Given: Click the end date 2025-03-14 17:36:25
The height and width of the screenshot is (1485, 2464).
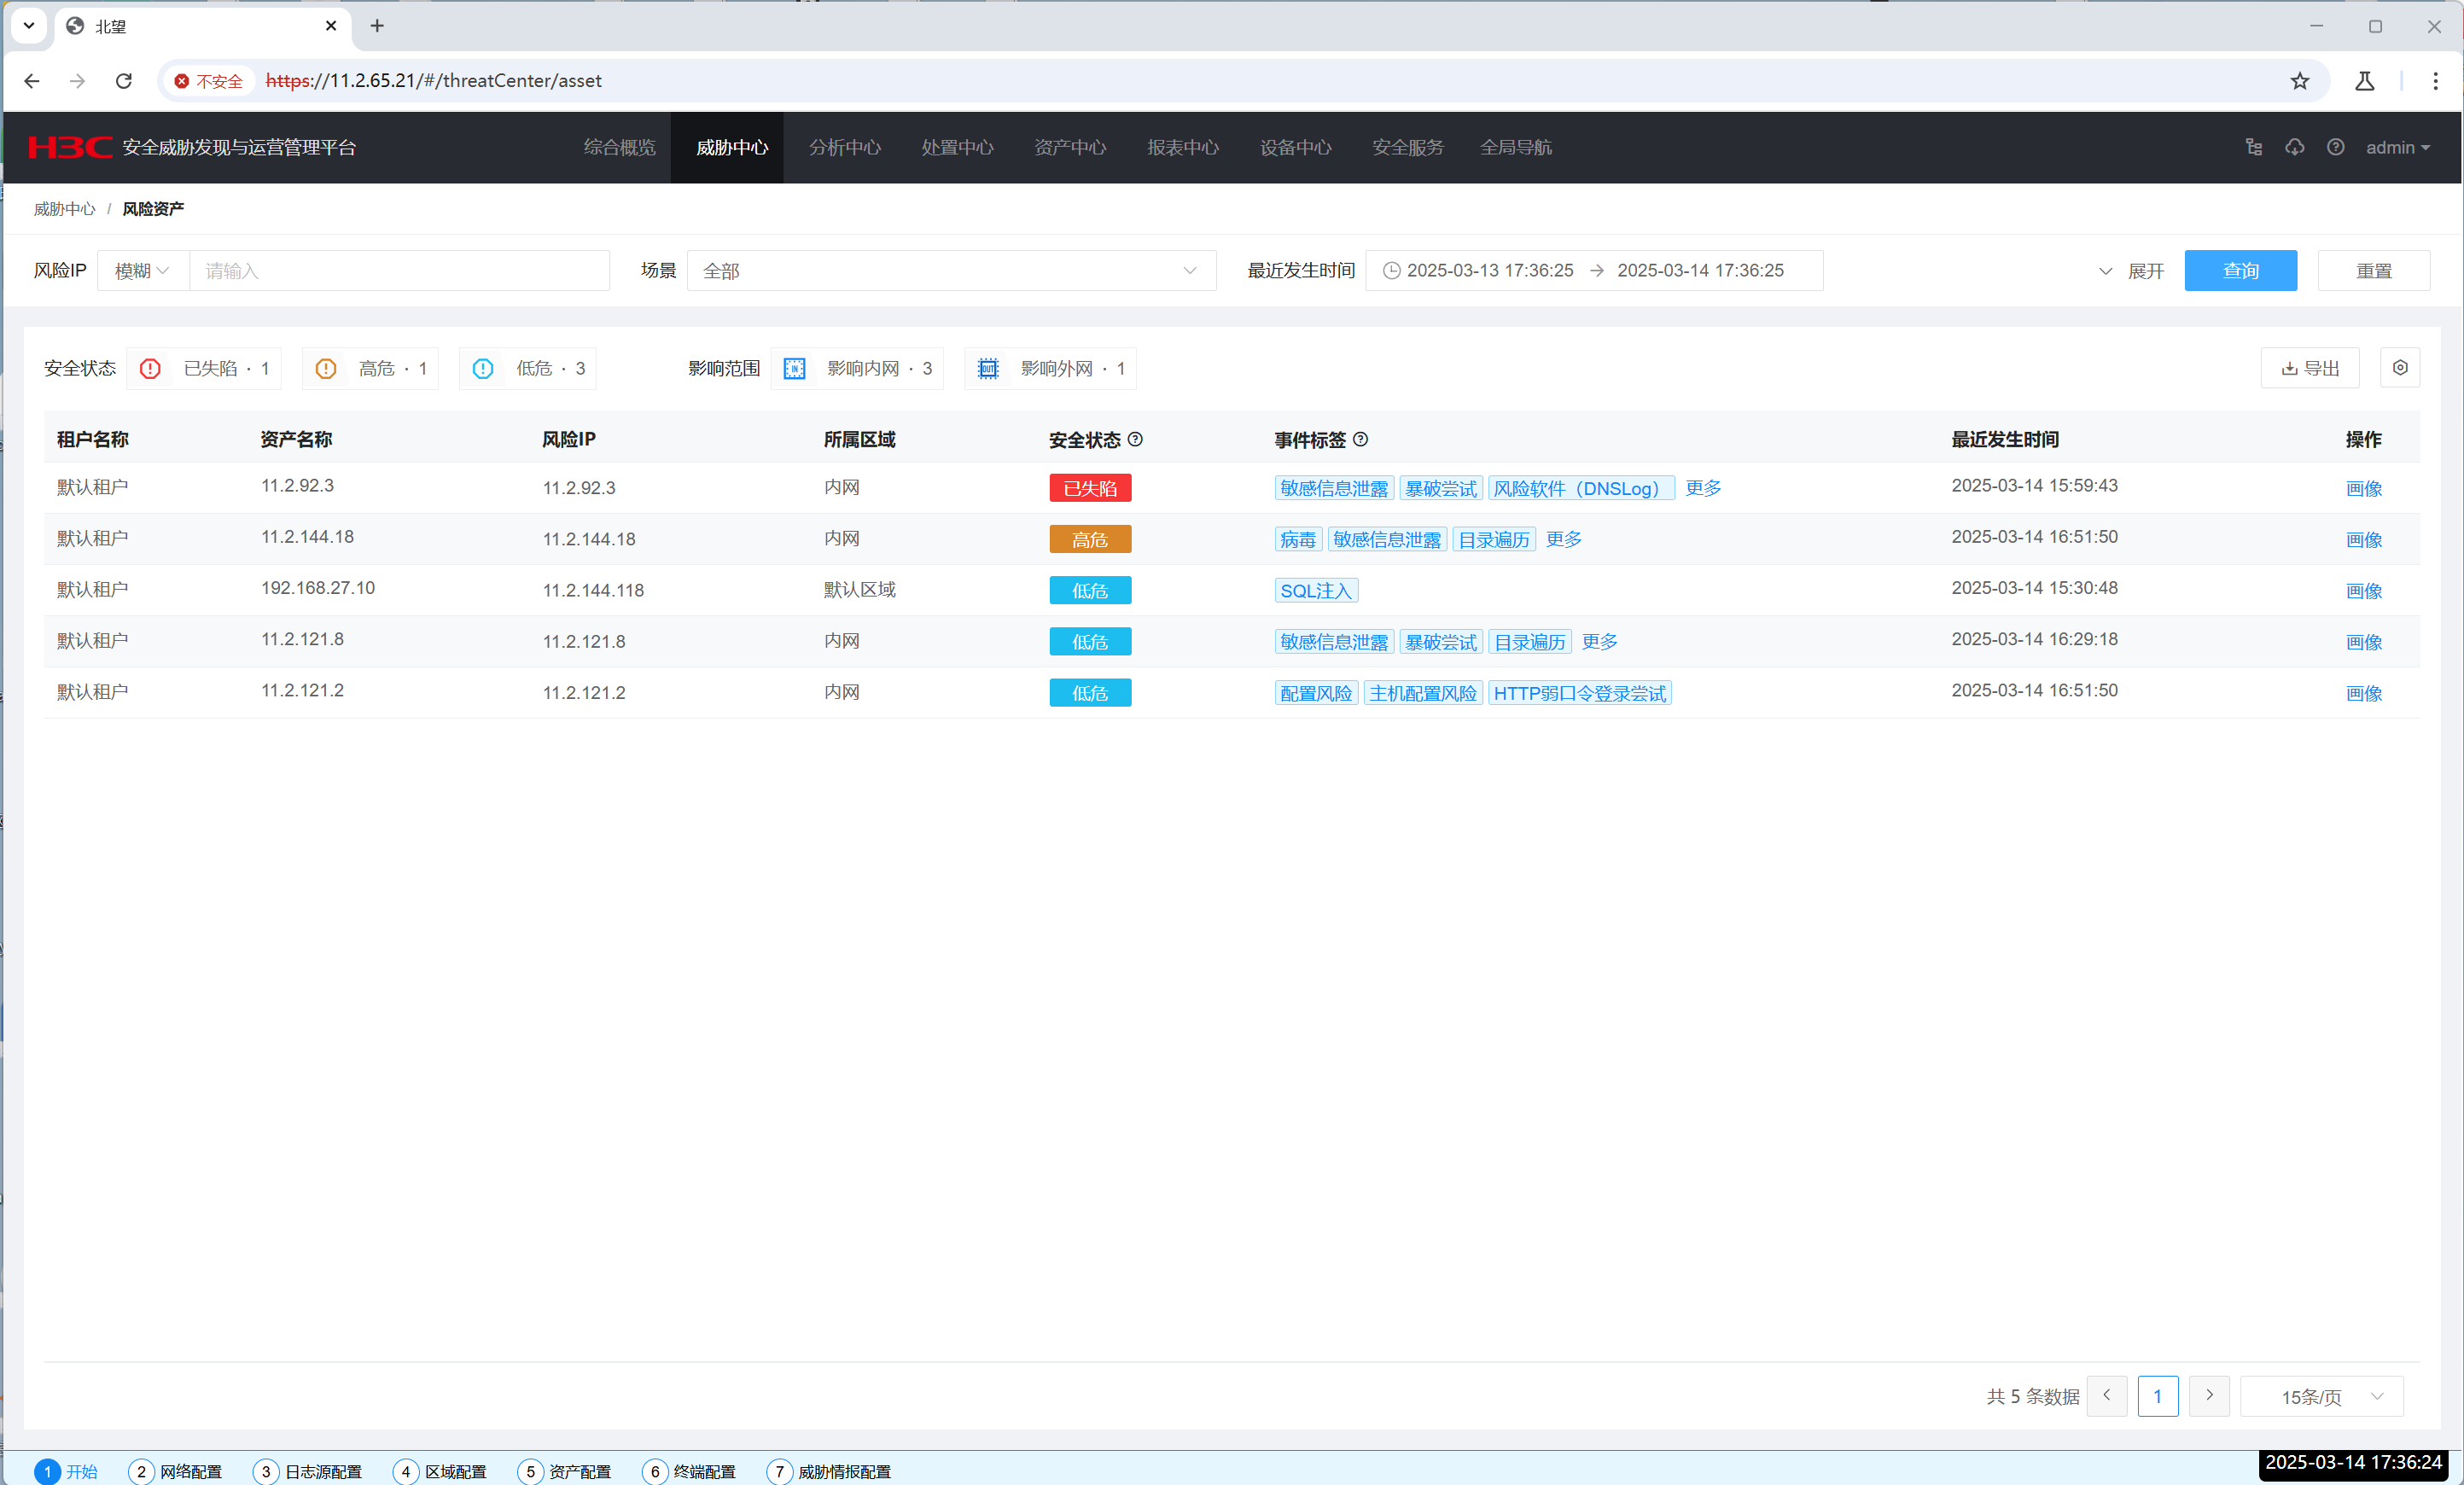Looking at the screenshot, I should tap(1699, 270).
